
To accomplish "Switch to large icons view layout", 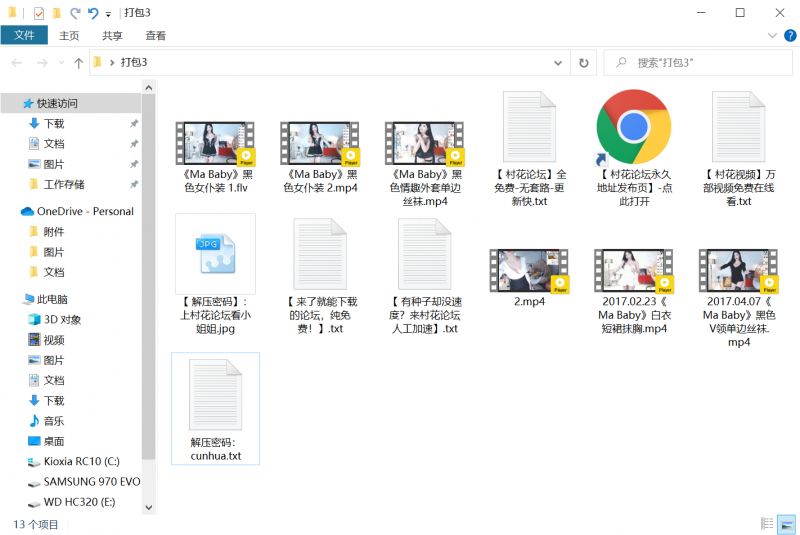I will click(x=786, y=523).
